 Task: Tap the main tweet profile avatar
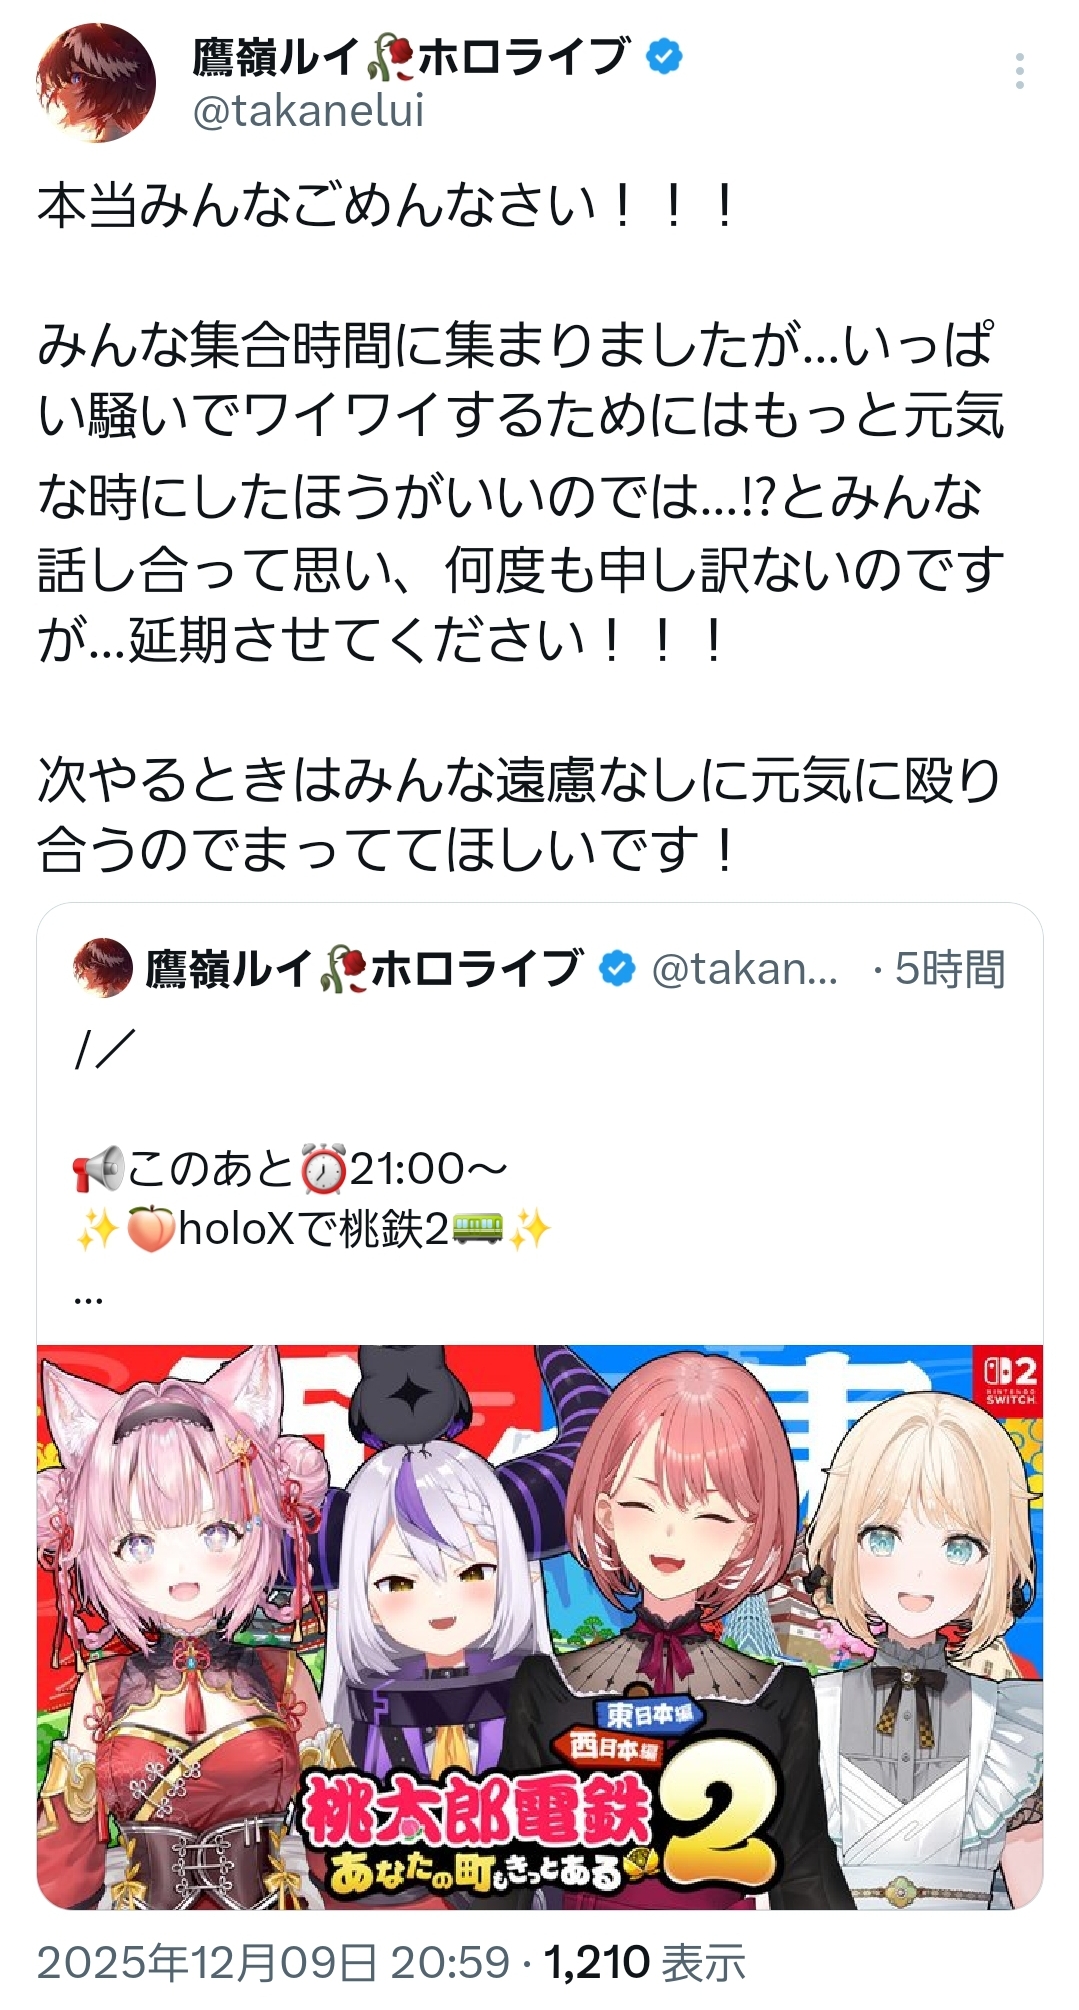click(x=96, y=83)
